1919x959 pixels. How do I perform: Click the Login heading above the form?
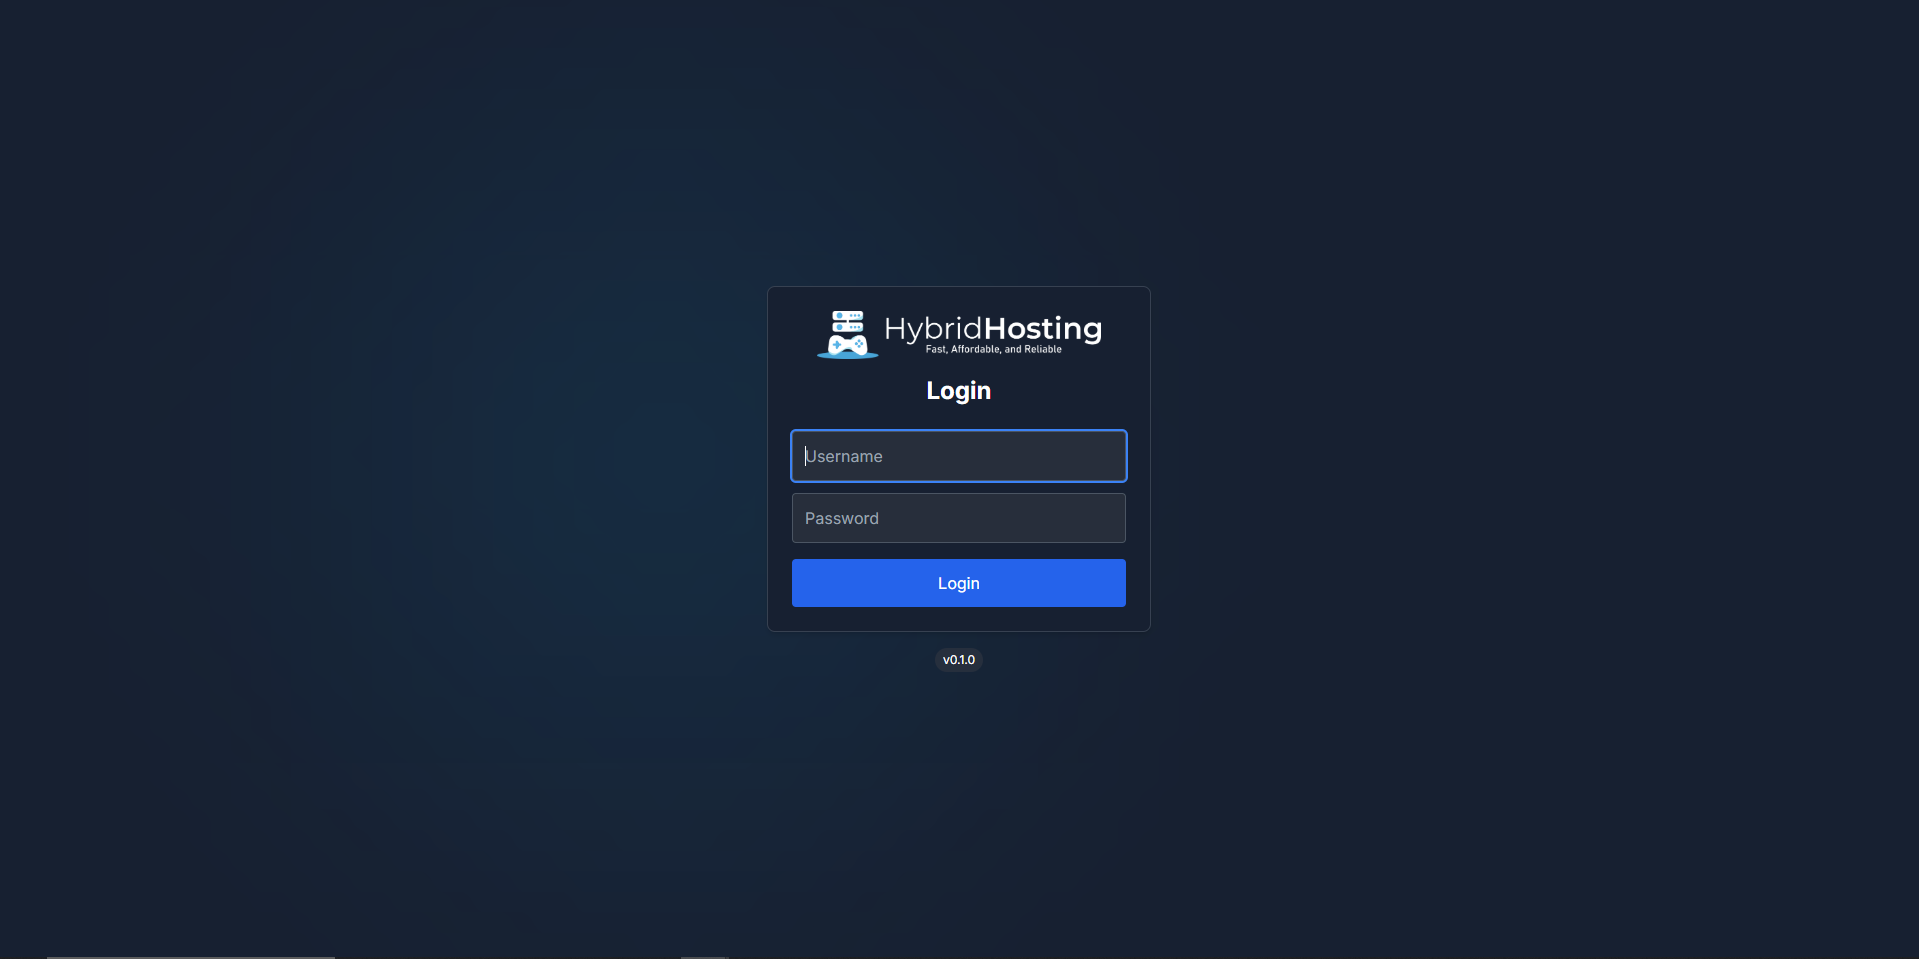tap(957, 391)
